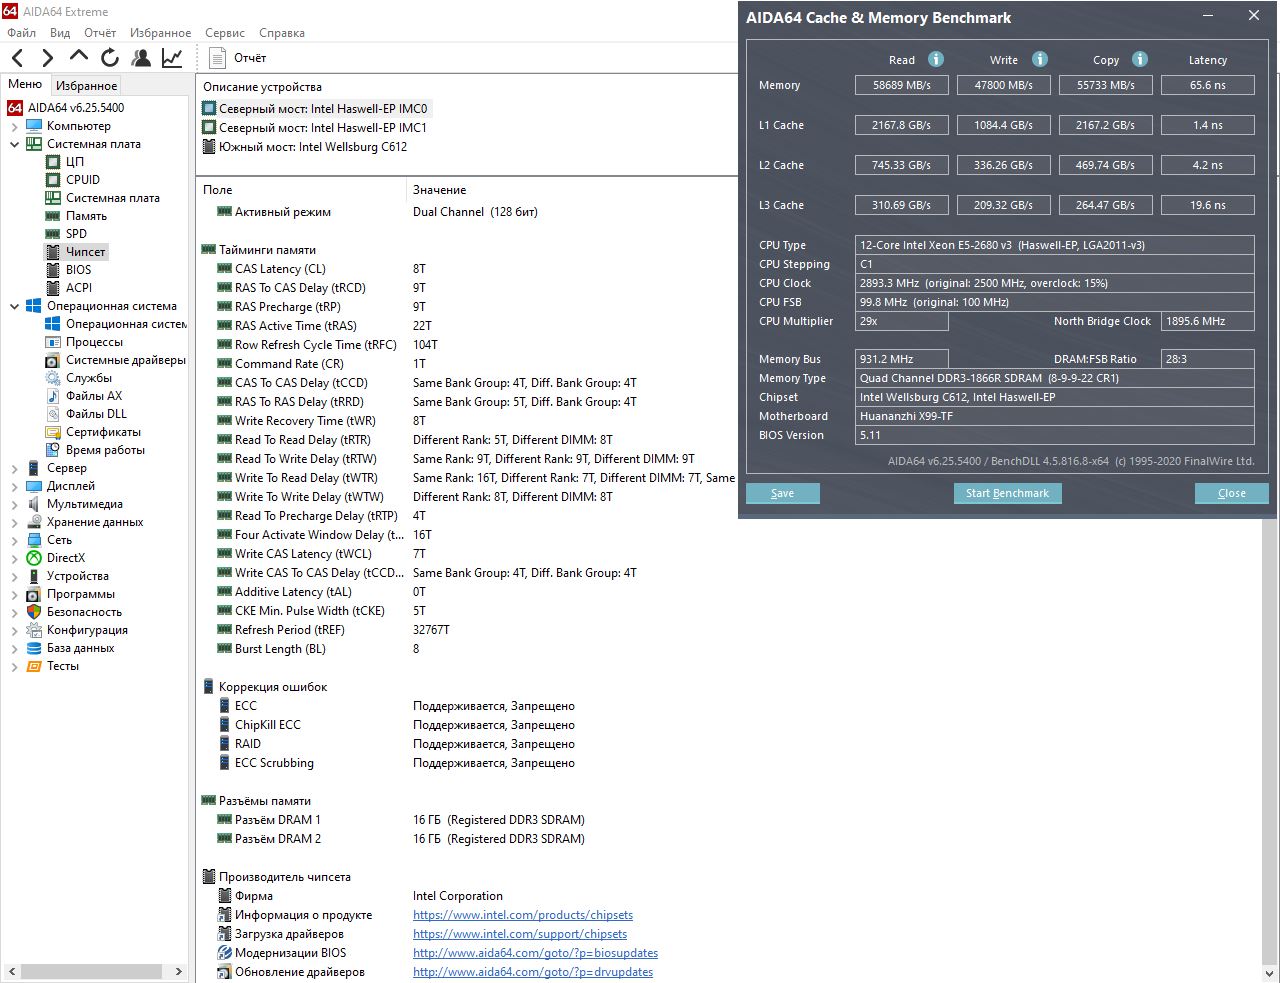Collapse the Системная плата tree node
Image resolution: width=1280 pixels, height=983 pixels.
click(x=14, y=144)
